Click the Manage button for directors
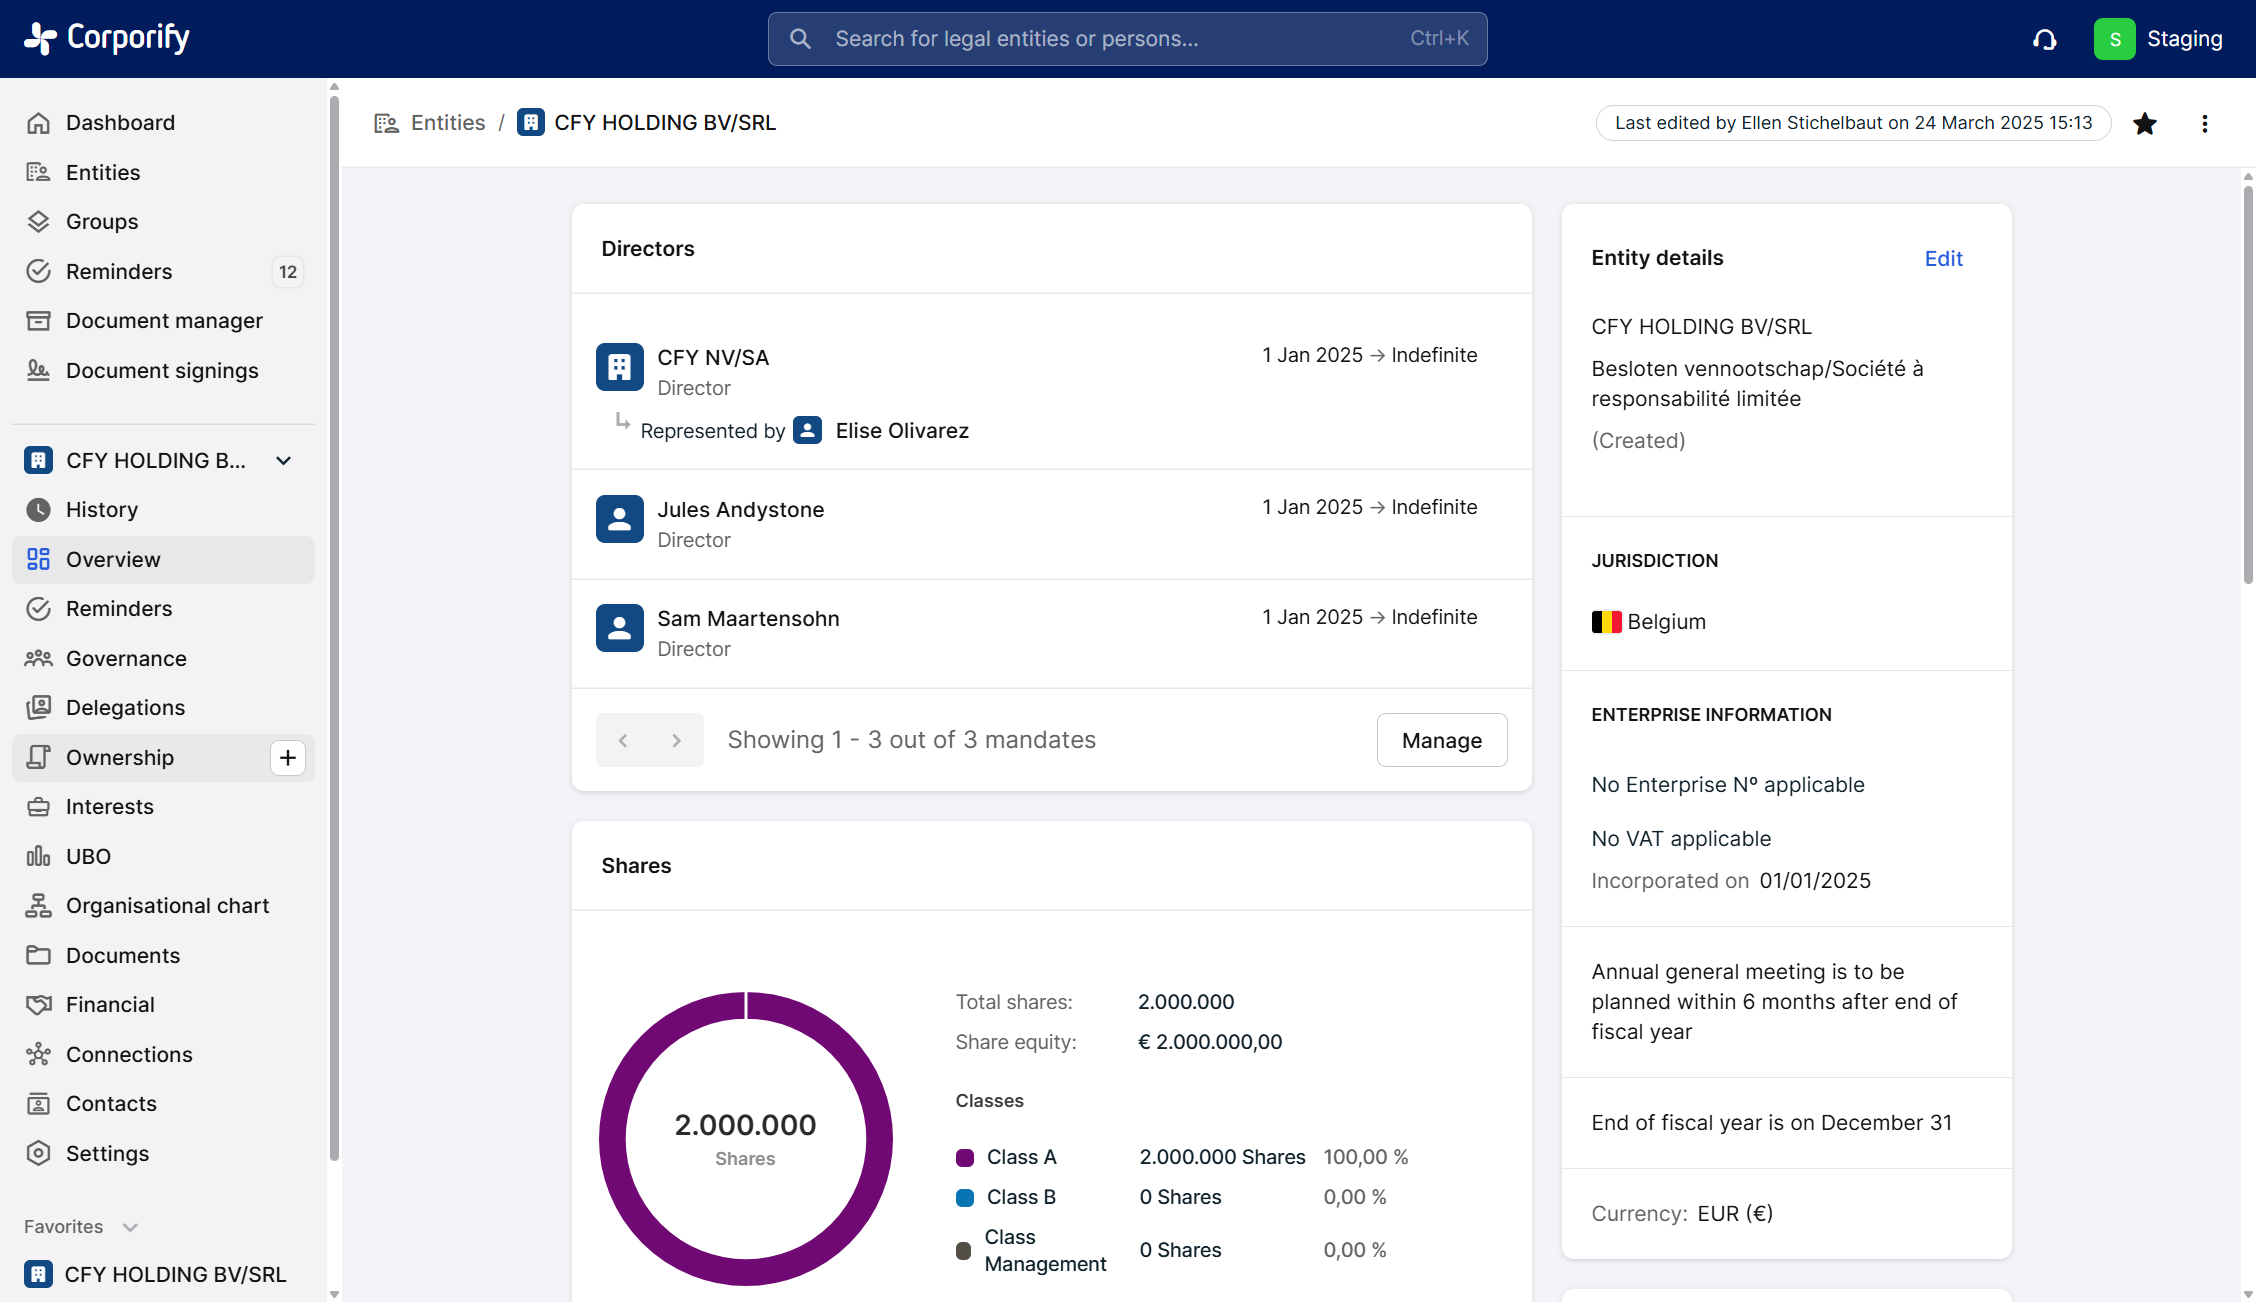This screenshot has width=2256, height=1302. click(1441, 740)
